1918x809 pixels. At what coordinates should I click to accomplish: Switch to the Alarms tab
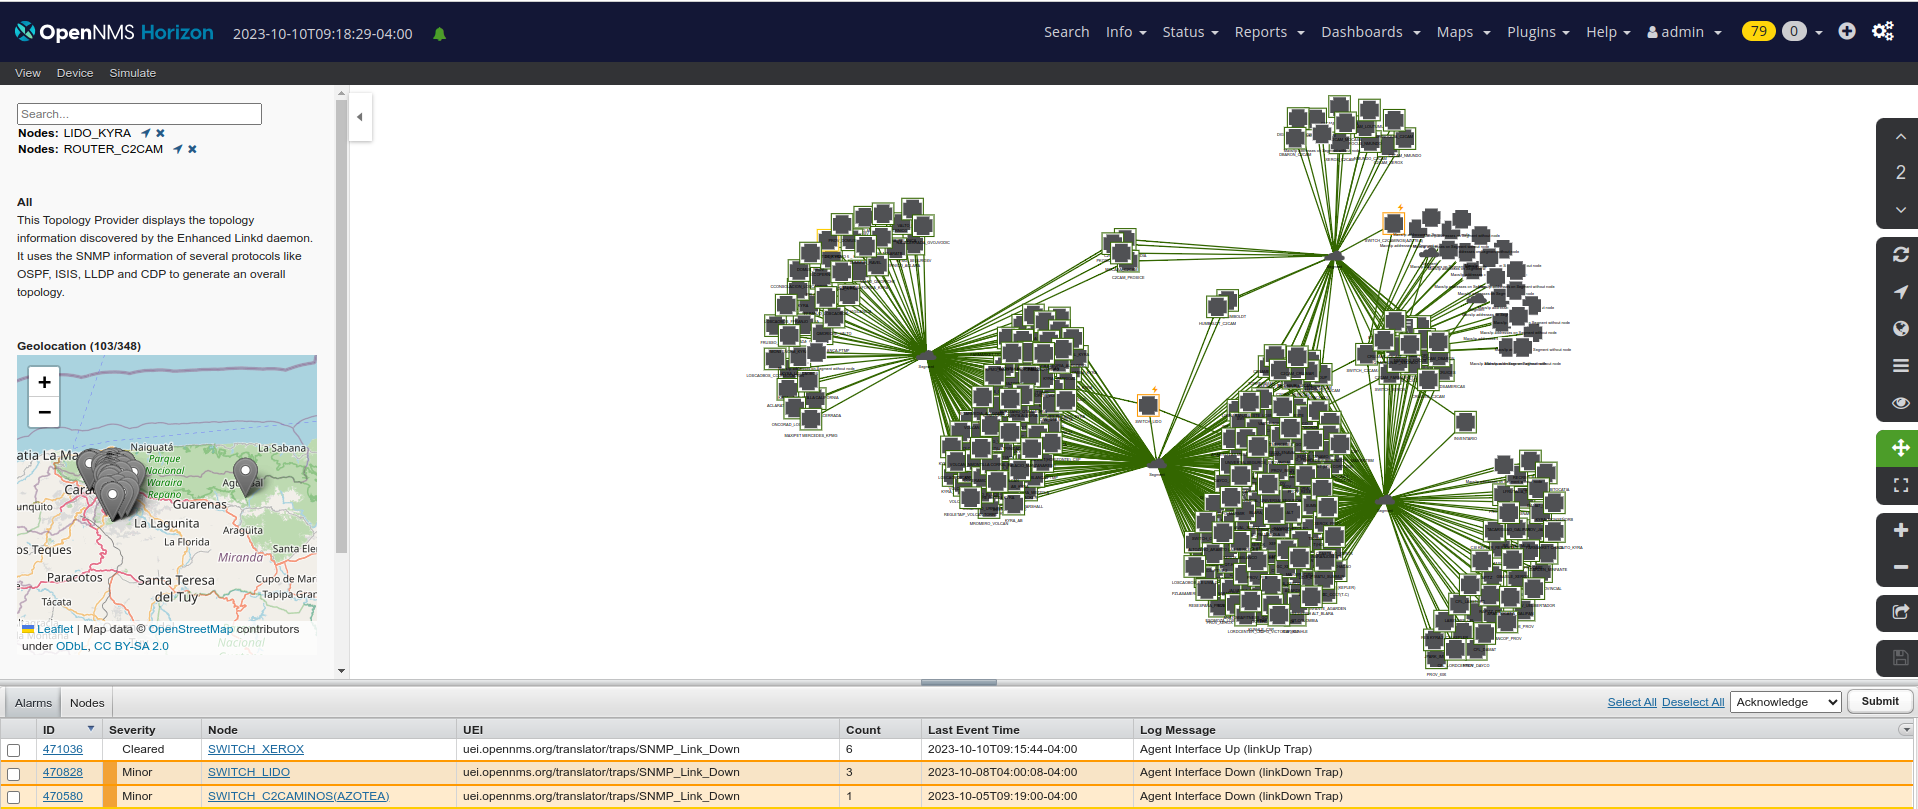[33, 703]
